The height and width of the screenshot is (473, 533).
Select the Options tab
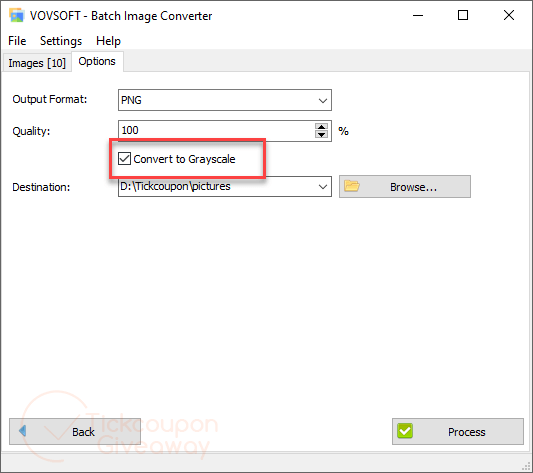(97, 61)
